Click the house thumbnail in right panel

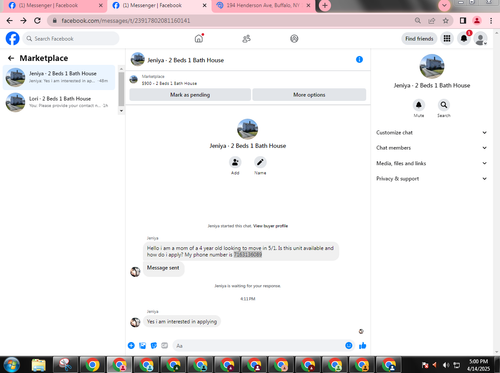(432, 66)
